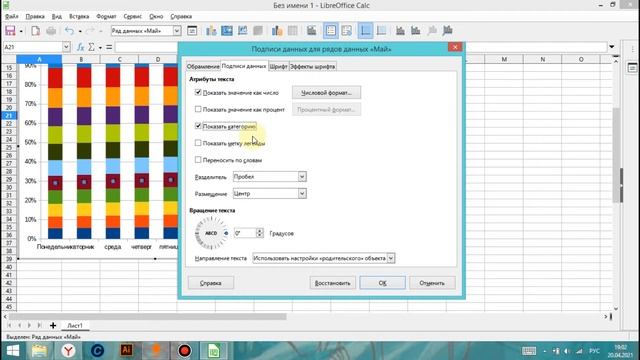Click the add sheet plus icon
The image size is (640, 360).
pos(53,325)
